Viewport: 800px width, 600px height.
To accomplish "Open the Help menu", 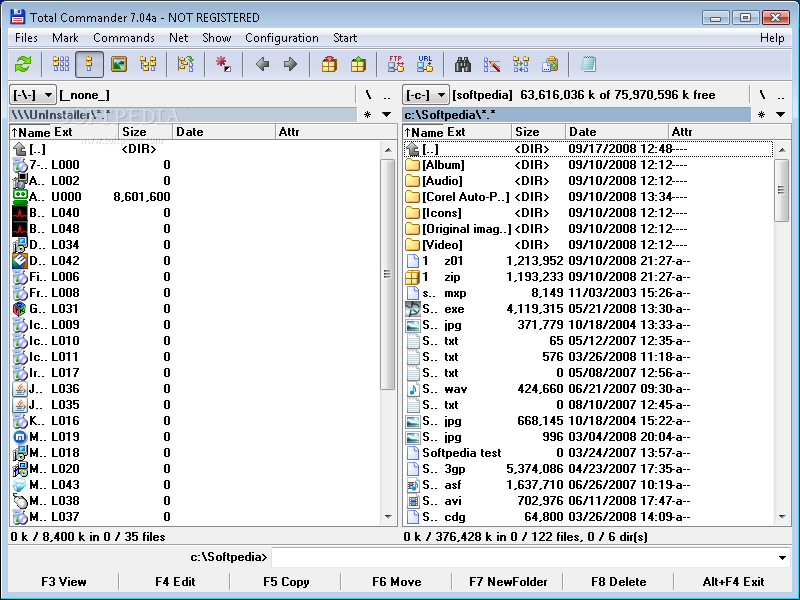I will [x=772, y=38].
